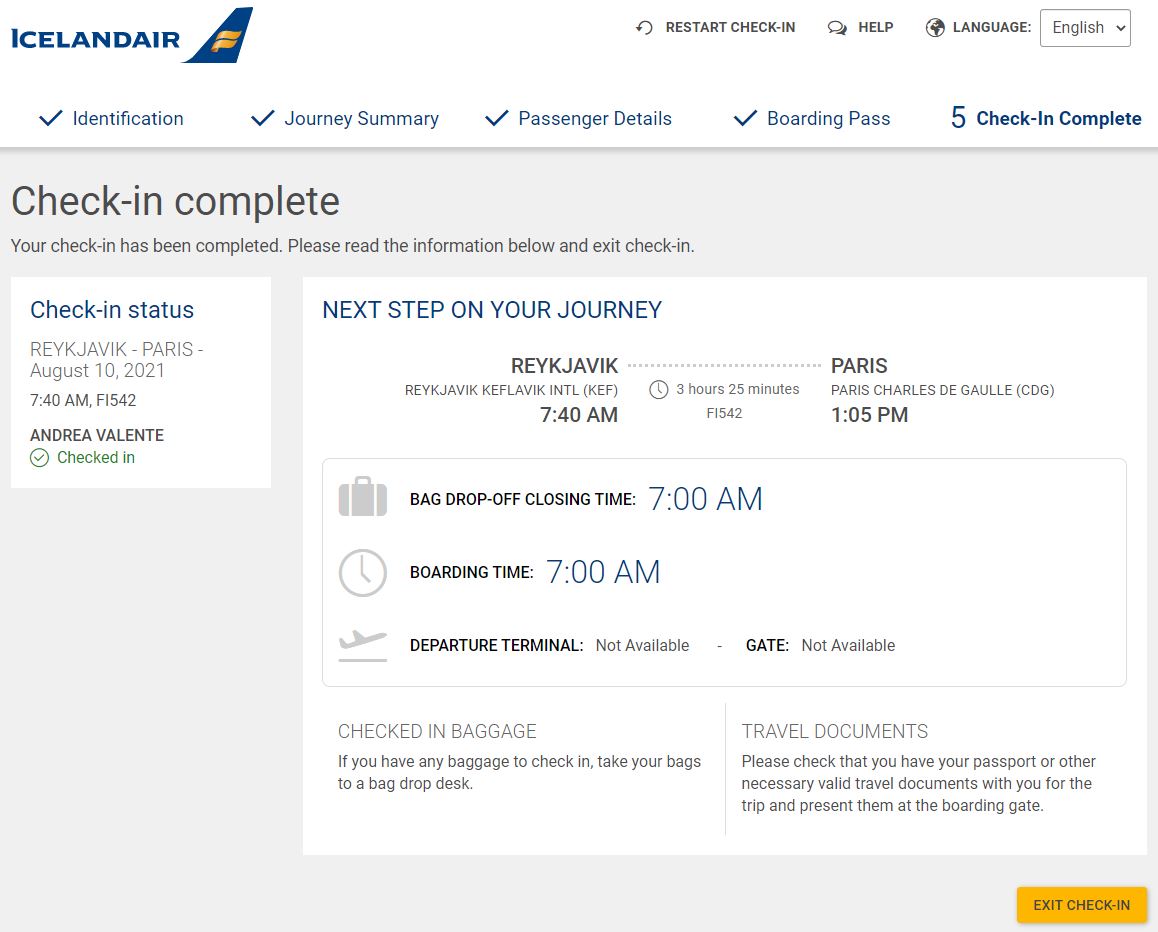Click the green Checked in checkmark
Viewport: 1158px width, 932px height.
click(39, 458)
